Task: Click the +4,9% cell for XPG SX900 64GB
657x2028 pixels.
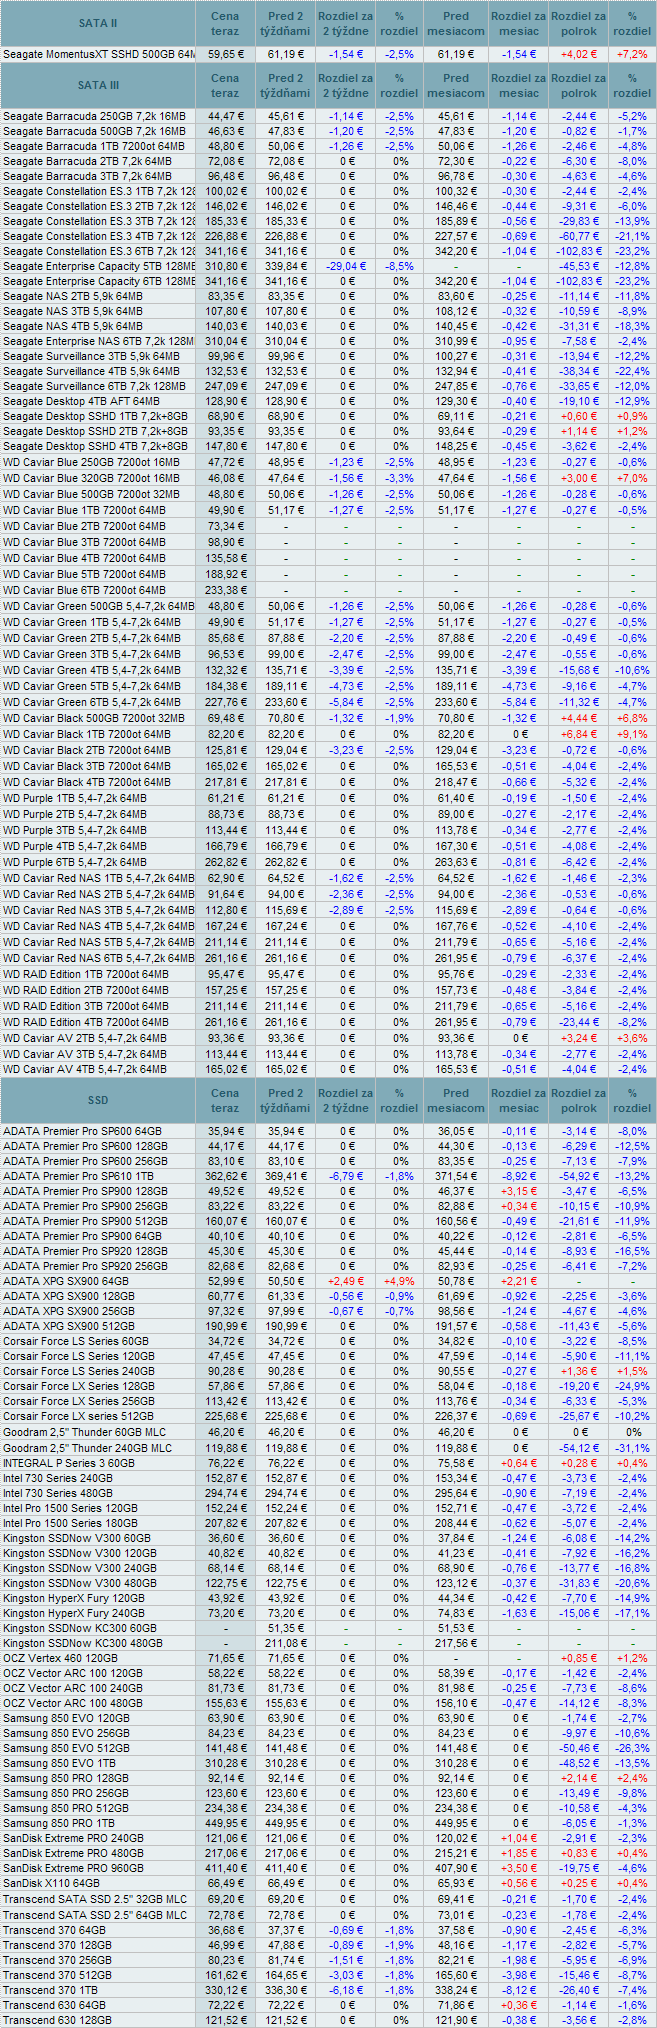Action: 400,1281
